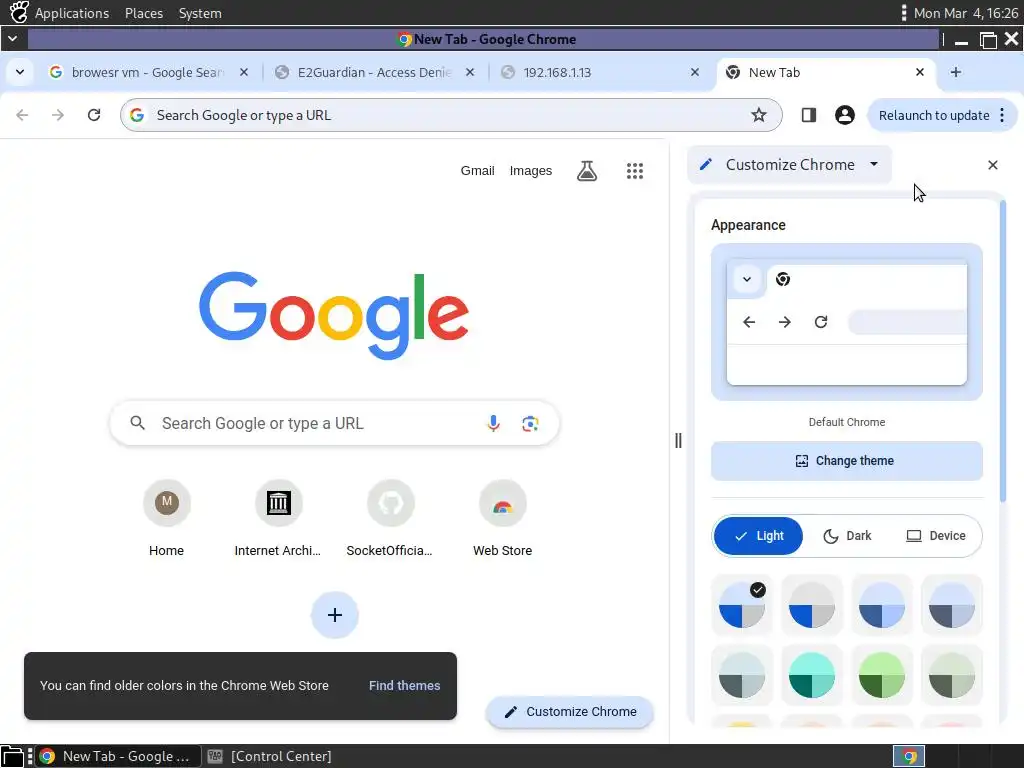Expand the Customize Chrome panel dropdown
This screenshot has width=1024, height=768.
[x=874, y=165]
